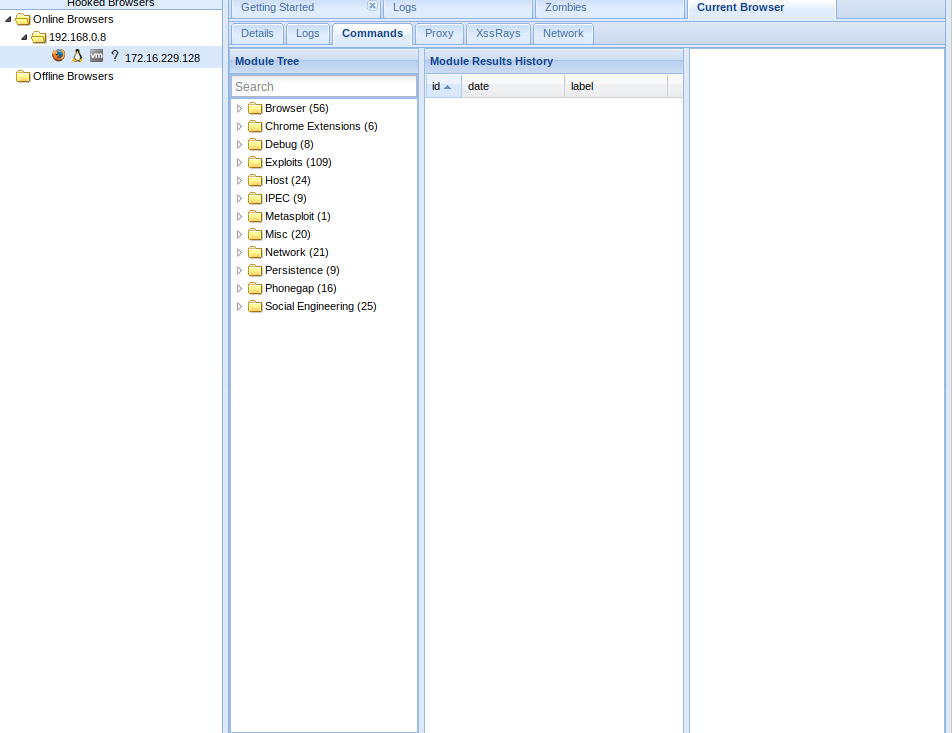
Task: Click the VM icon beside 172.16.229.128
Action: 97,55
